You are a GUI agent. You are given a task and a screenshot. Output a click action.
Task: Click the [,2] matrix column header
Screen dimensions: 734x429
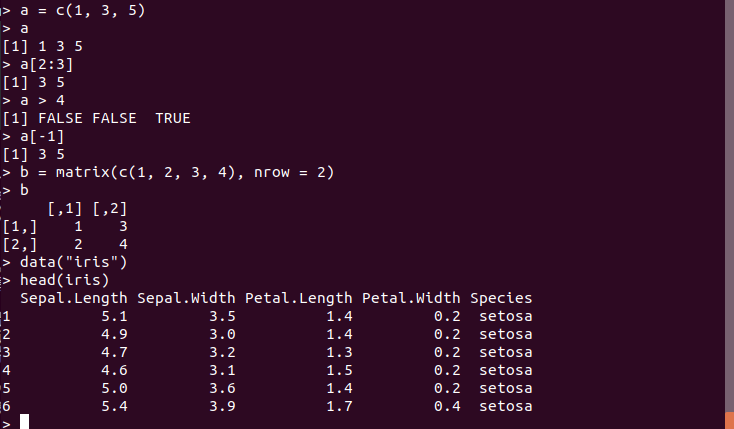(109, 209)
